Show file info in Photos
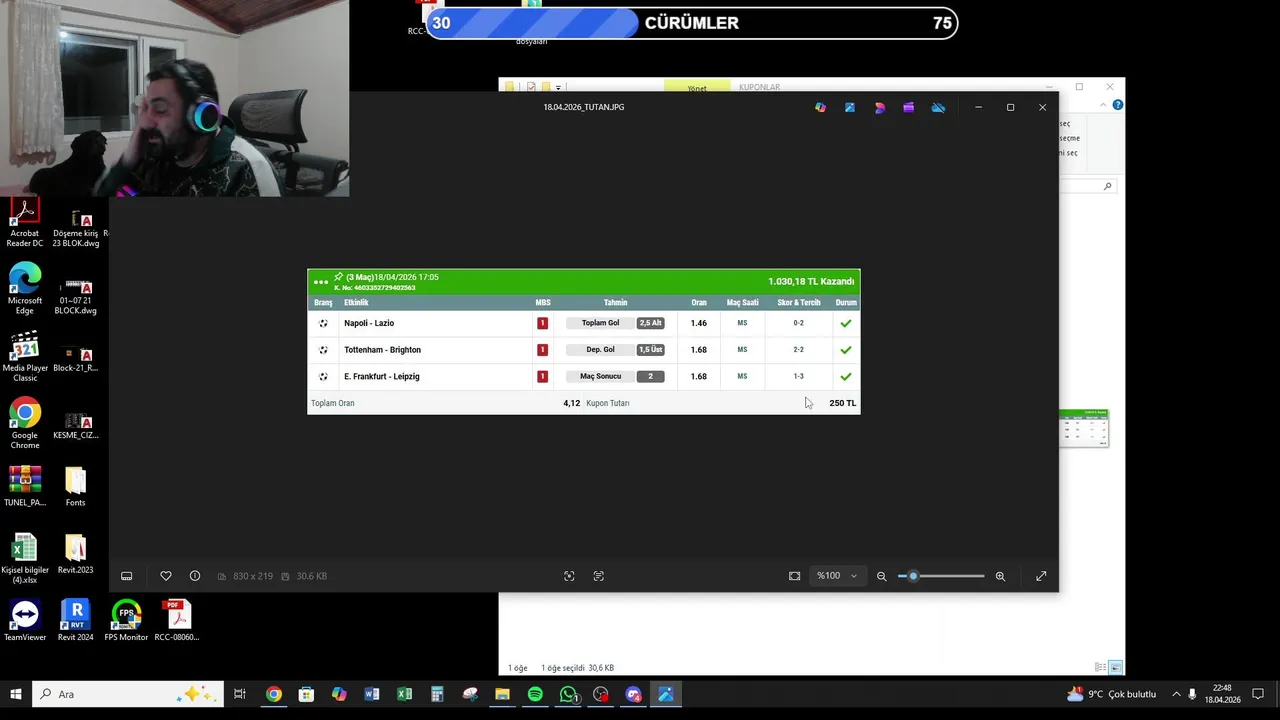Image resolution: width=1280 pixels, height=720 pixels. coord(195,576)
